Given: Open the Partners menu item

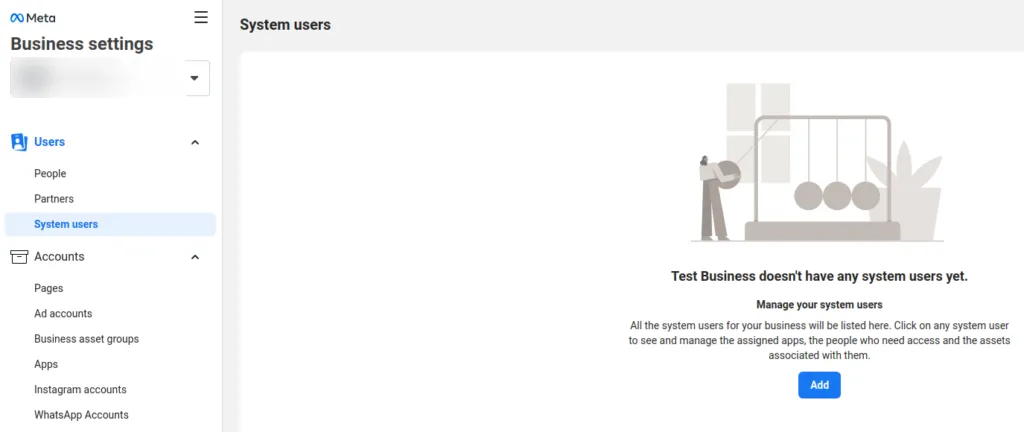Looking at the screenshot, I should [x=54, y=198].
